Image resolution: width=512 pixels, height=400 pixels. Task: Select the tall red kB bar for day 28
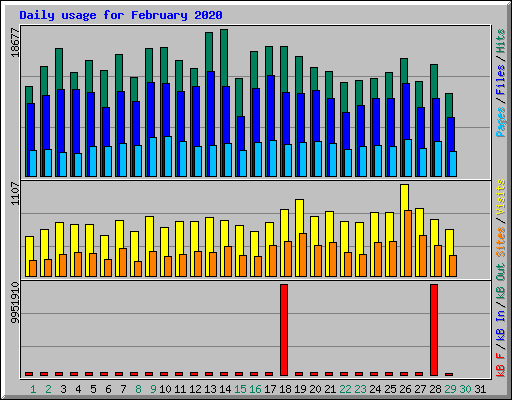(434, 330)
